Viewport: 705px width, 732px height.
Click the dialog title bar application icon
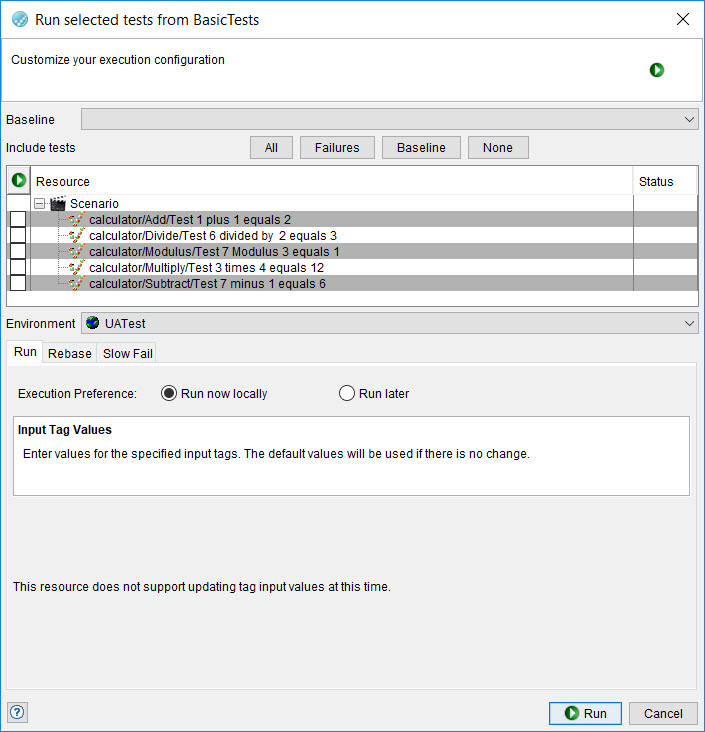20,20
